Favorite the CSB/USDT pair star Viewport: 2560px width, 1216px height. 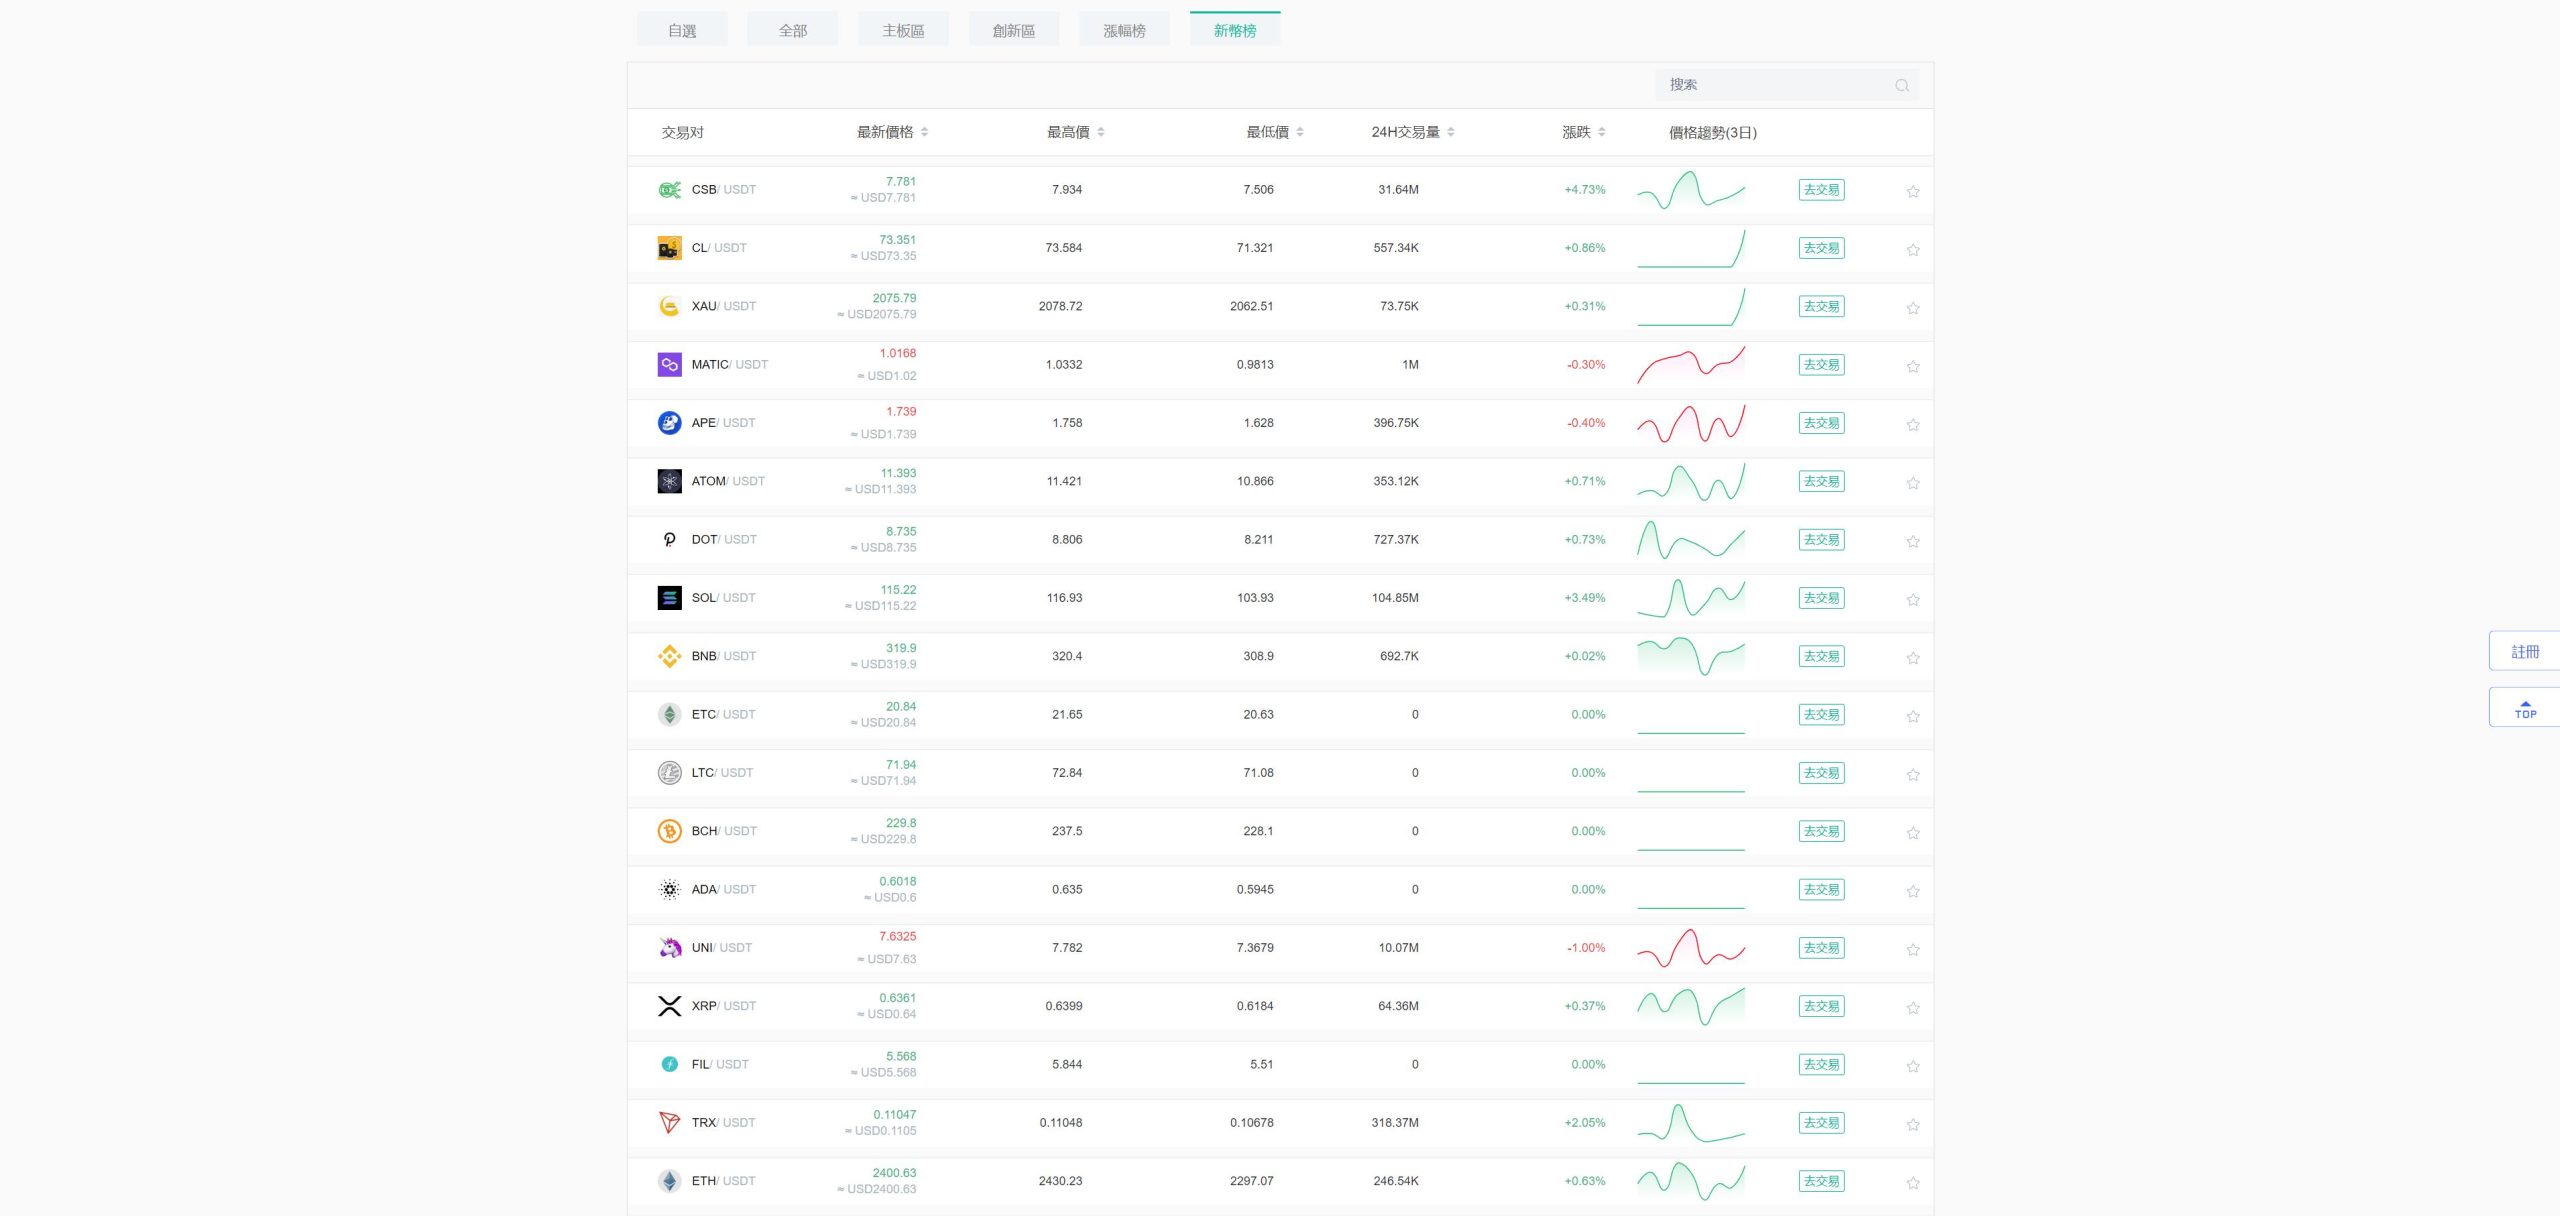[1912, 191]
